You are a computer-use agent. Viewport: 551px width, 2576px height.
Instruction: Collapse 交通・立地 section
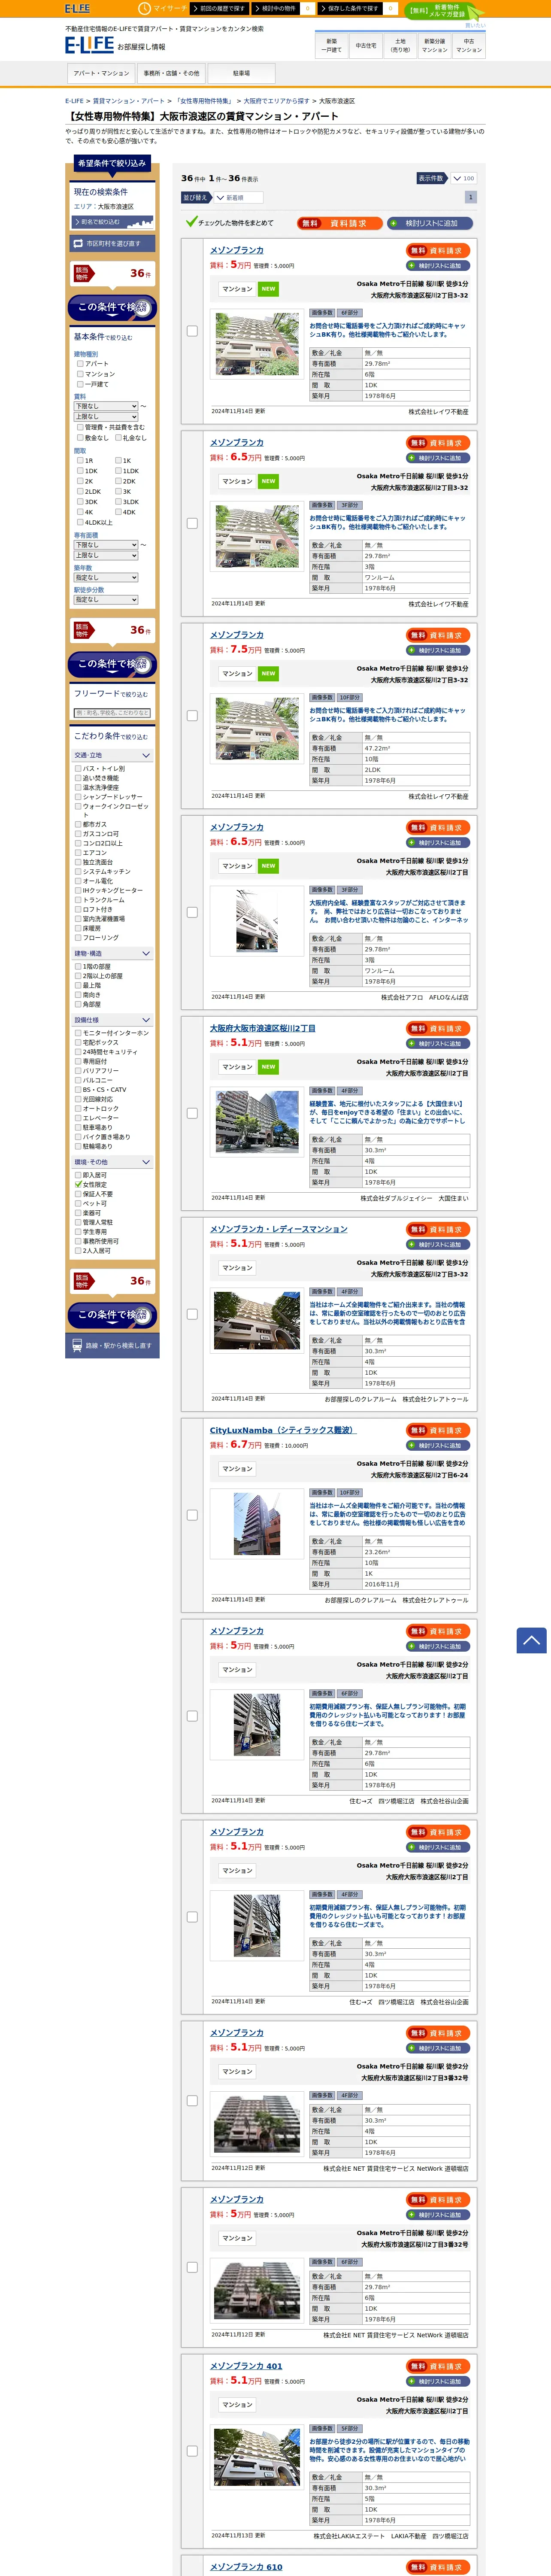pyautogui.click(x=111, y=755)
